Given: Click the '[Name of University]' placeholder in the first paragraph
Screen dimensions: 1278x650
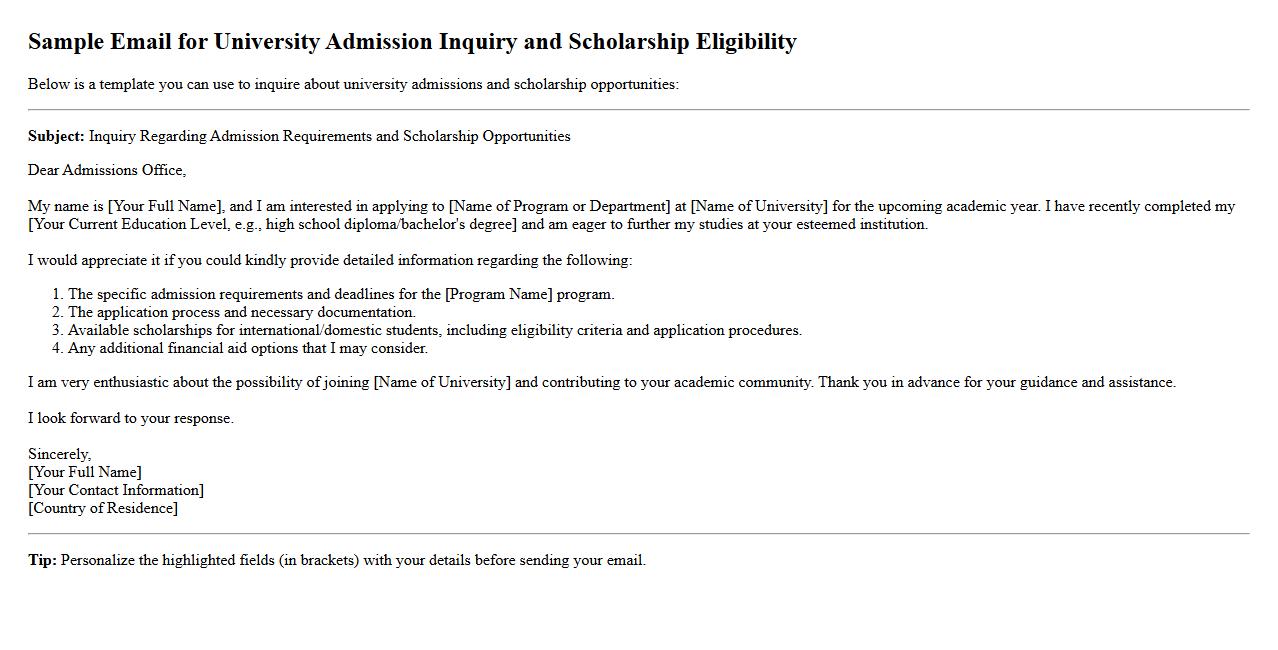Looking at the screenshot, I should pos(759,207).
